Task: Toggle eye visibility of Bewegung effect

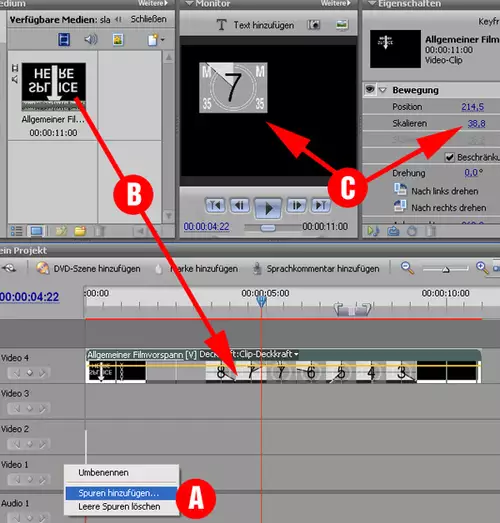Action: (370, 89)
